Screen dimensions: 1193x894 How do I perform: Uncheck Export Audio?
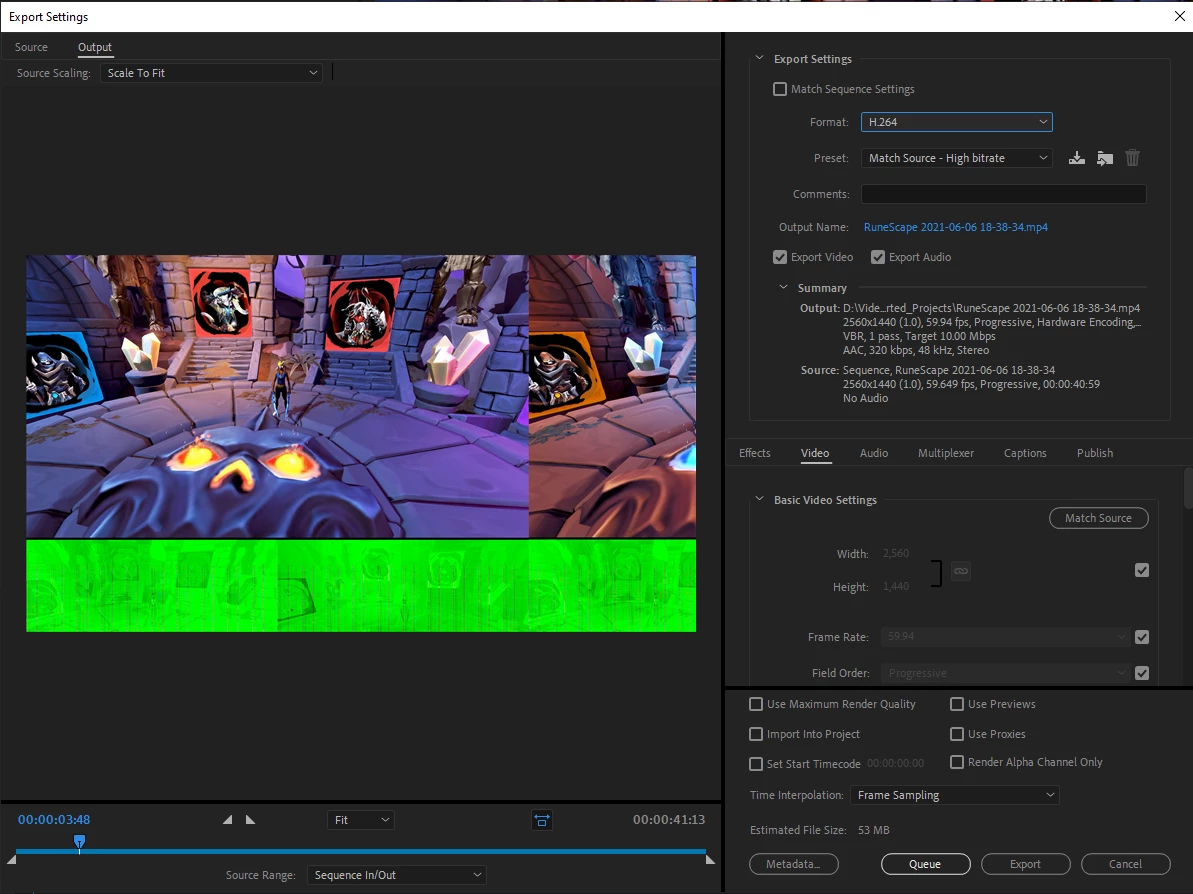tap(878, 257)
